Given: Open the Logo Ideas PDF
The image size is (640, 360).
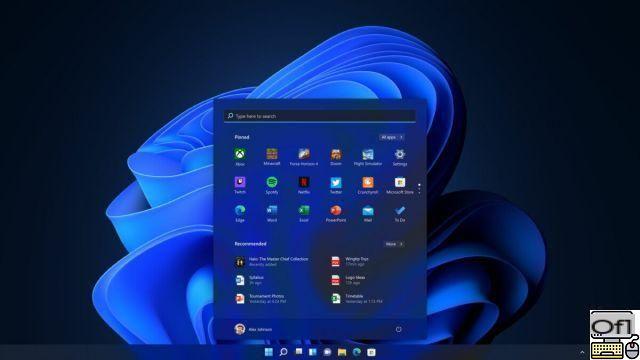Looking at the screenshot, I should (x=348, y=280).
